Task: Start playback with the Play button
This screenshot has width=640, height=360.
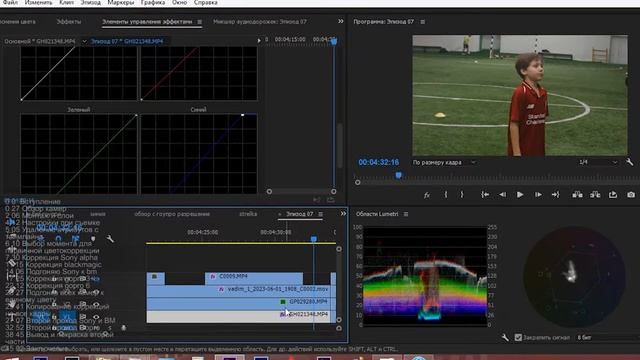Action: click(520, 195)
